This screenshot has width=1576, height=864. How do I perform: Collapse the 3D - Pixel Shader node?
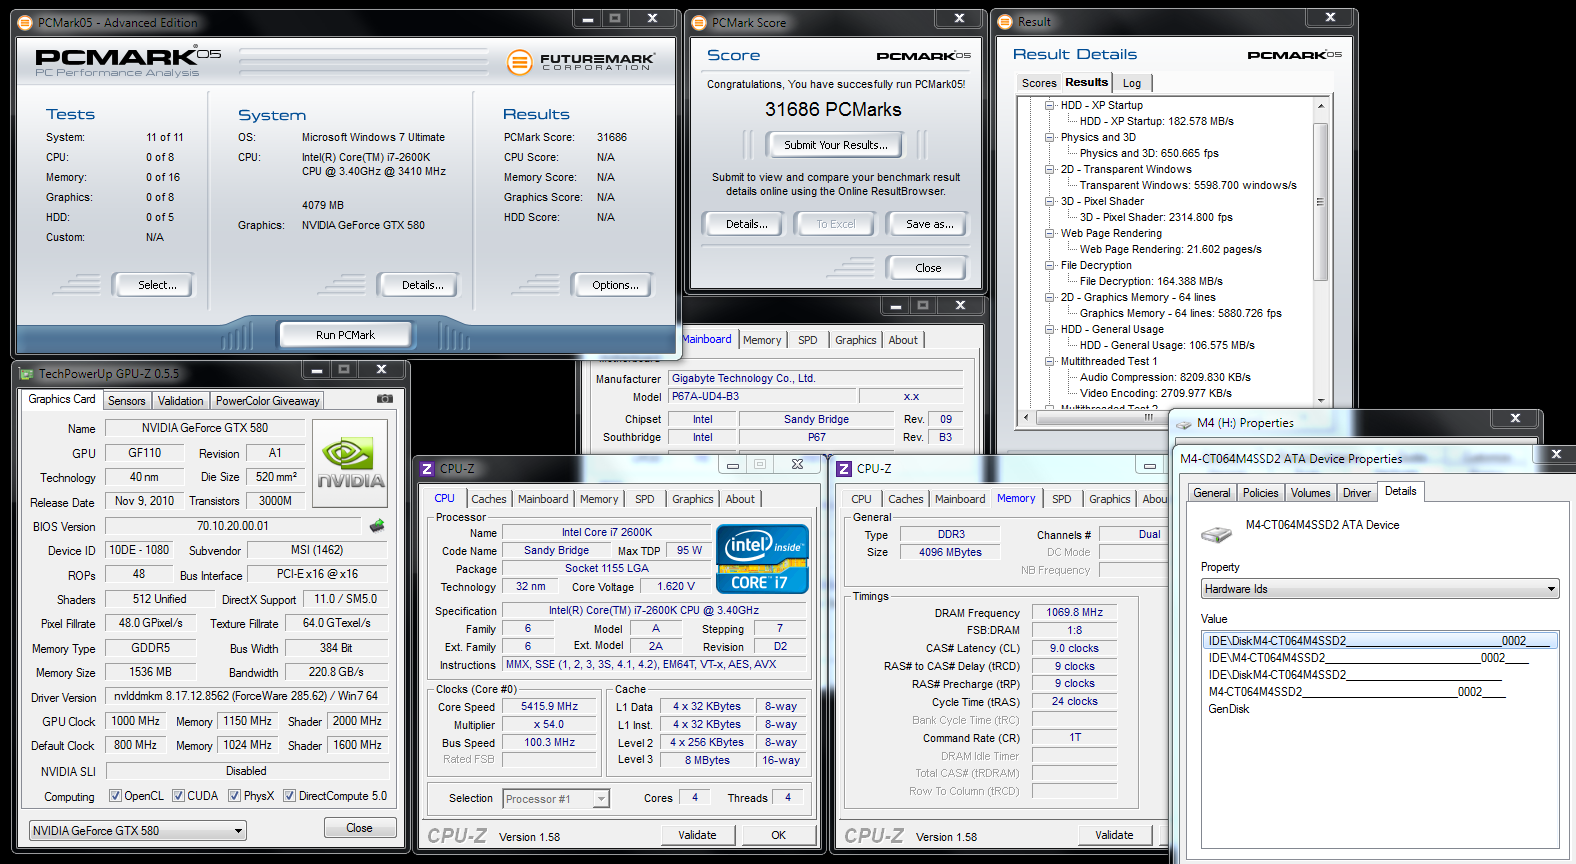pos(1050,201)
